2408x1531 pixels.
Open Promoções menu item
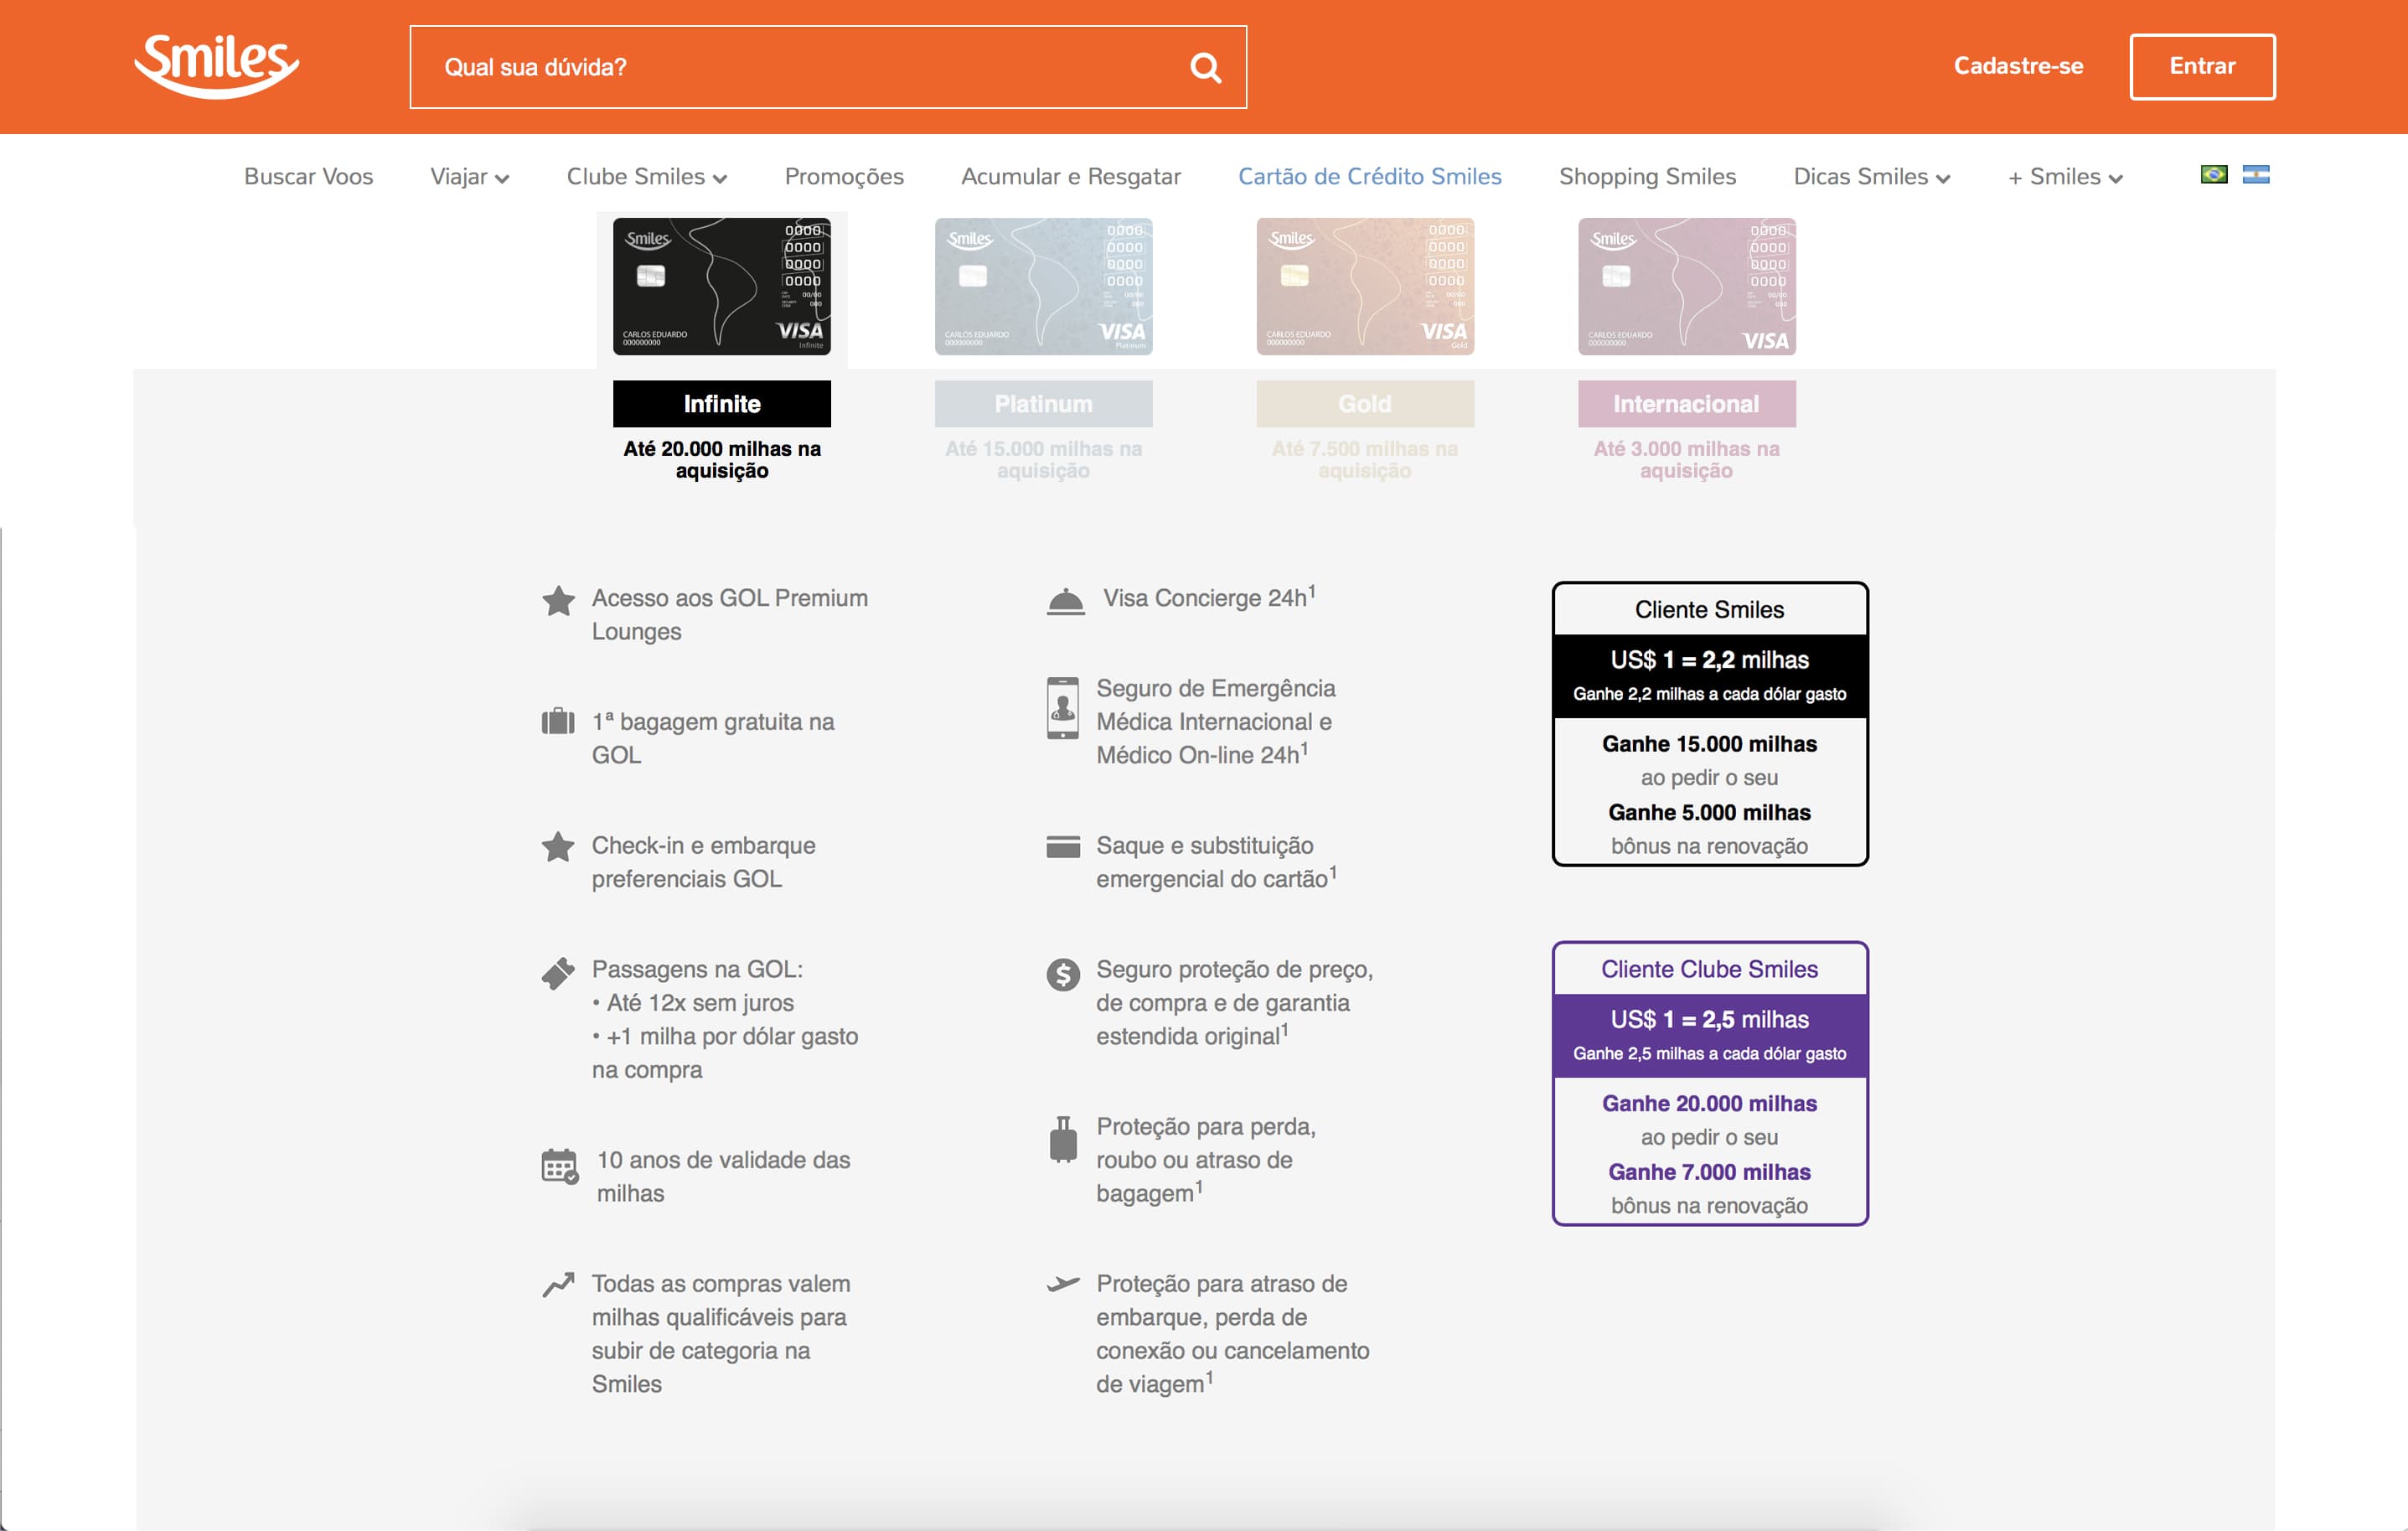coord(844,177)
